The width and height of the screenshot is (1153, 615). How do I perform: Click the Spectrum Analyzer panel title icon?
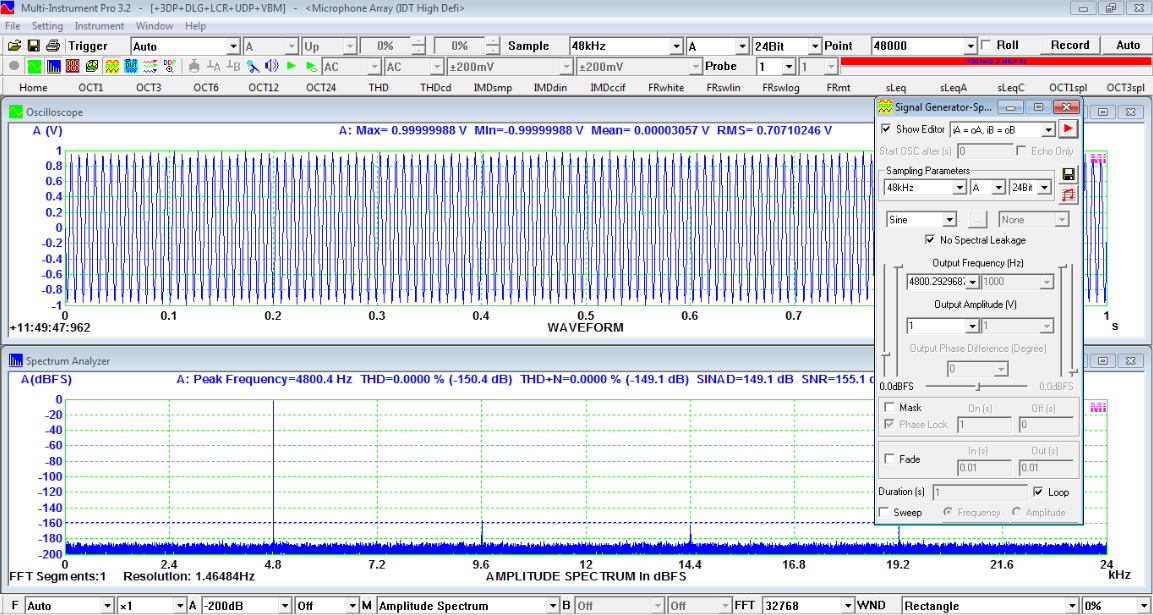point(16,360)
